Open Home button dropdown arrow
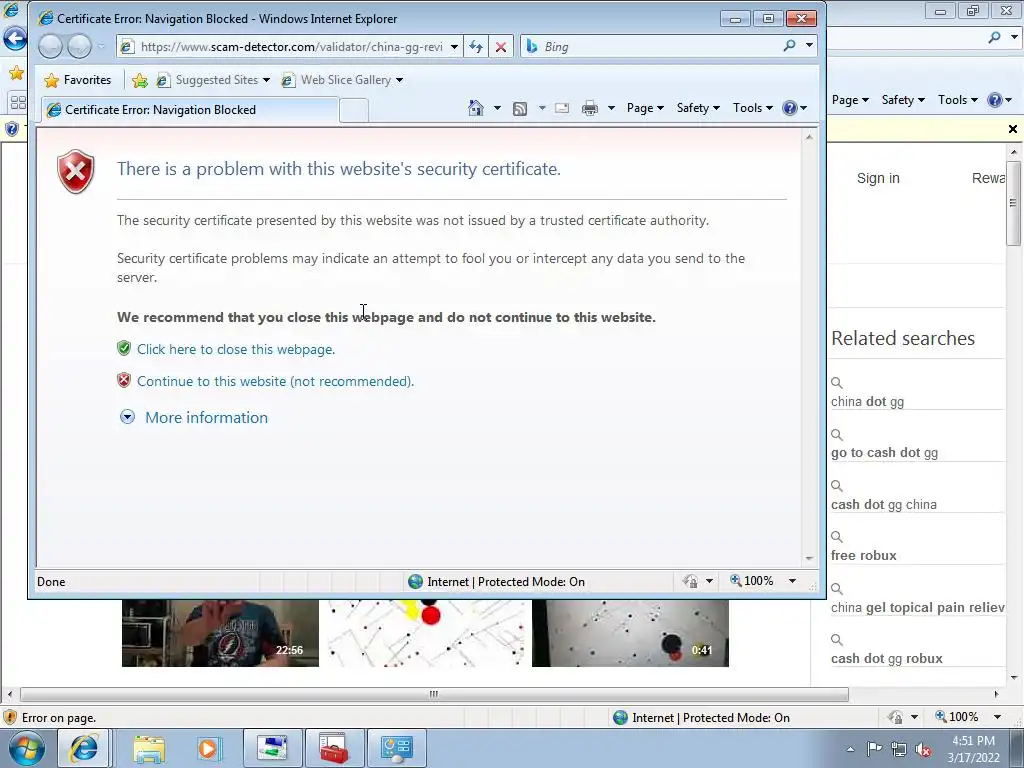1024x768 pixels. click(x=497, y=108)
